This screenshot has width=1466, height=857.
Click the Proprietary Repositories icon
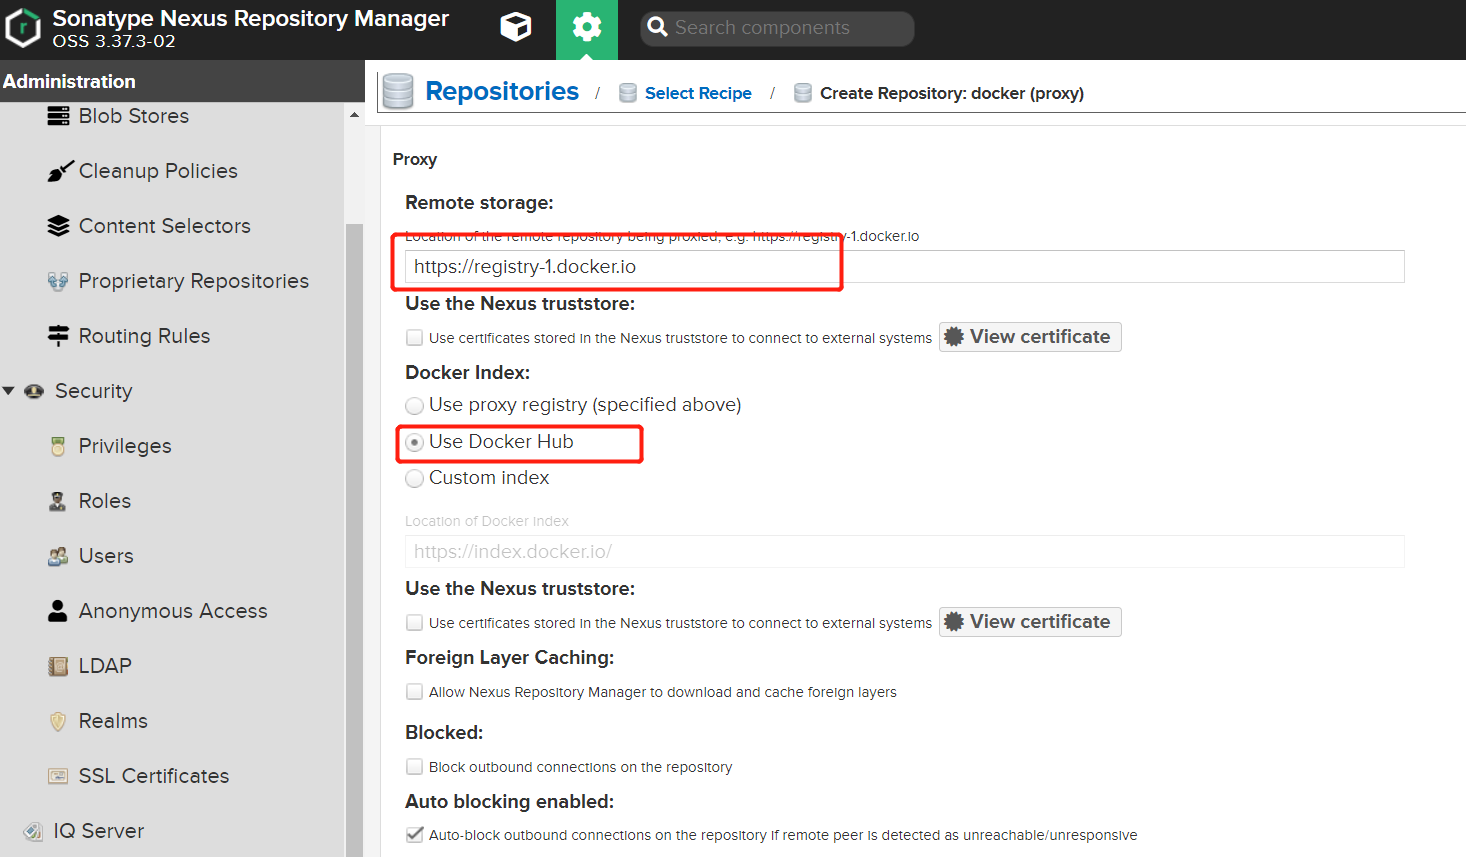[x=58, y=281]
